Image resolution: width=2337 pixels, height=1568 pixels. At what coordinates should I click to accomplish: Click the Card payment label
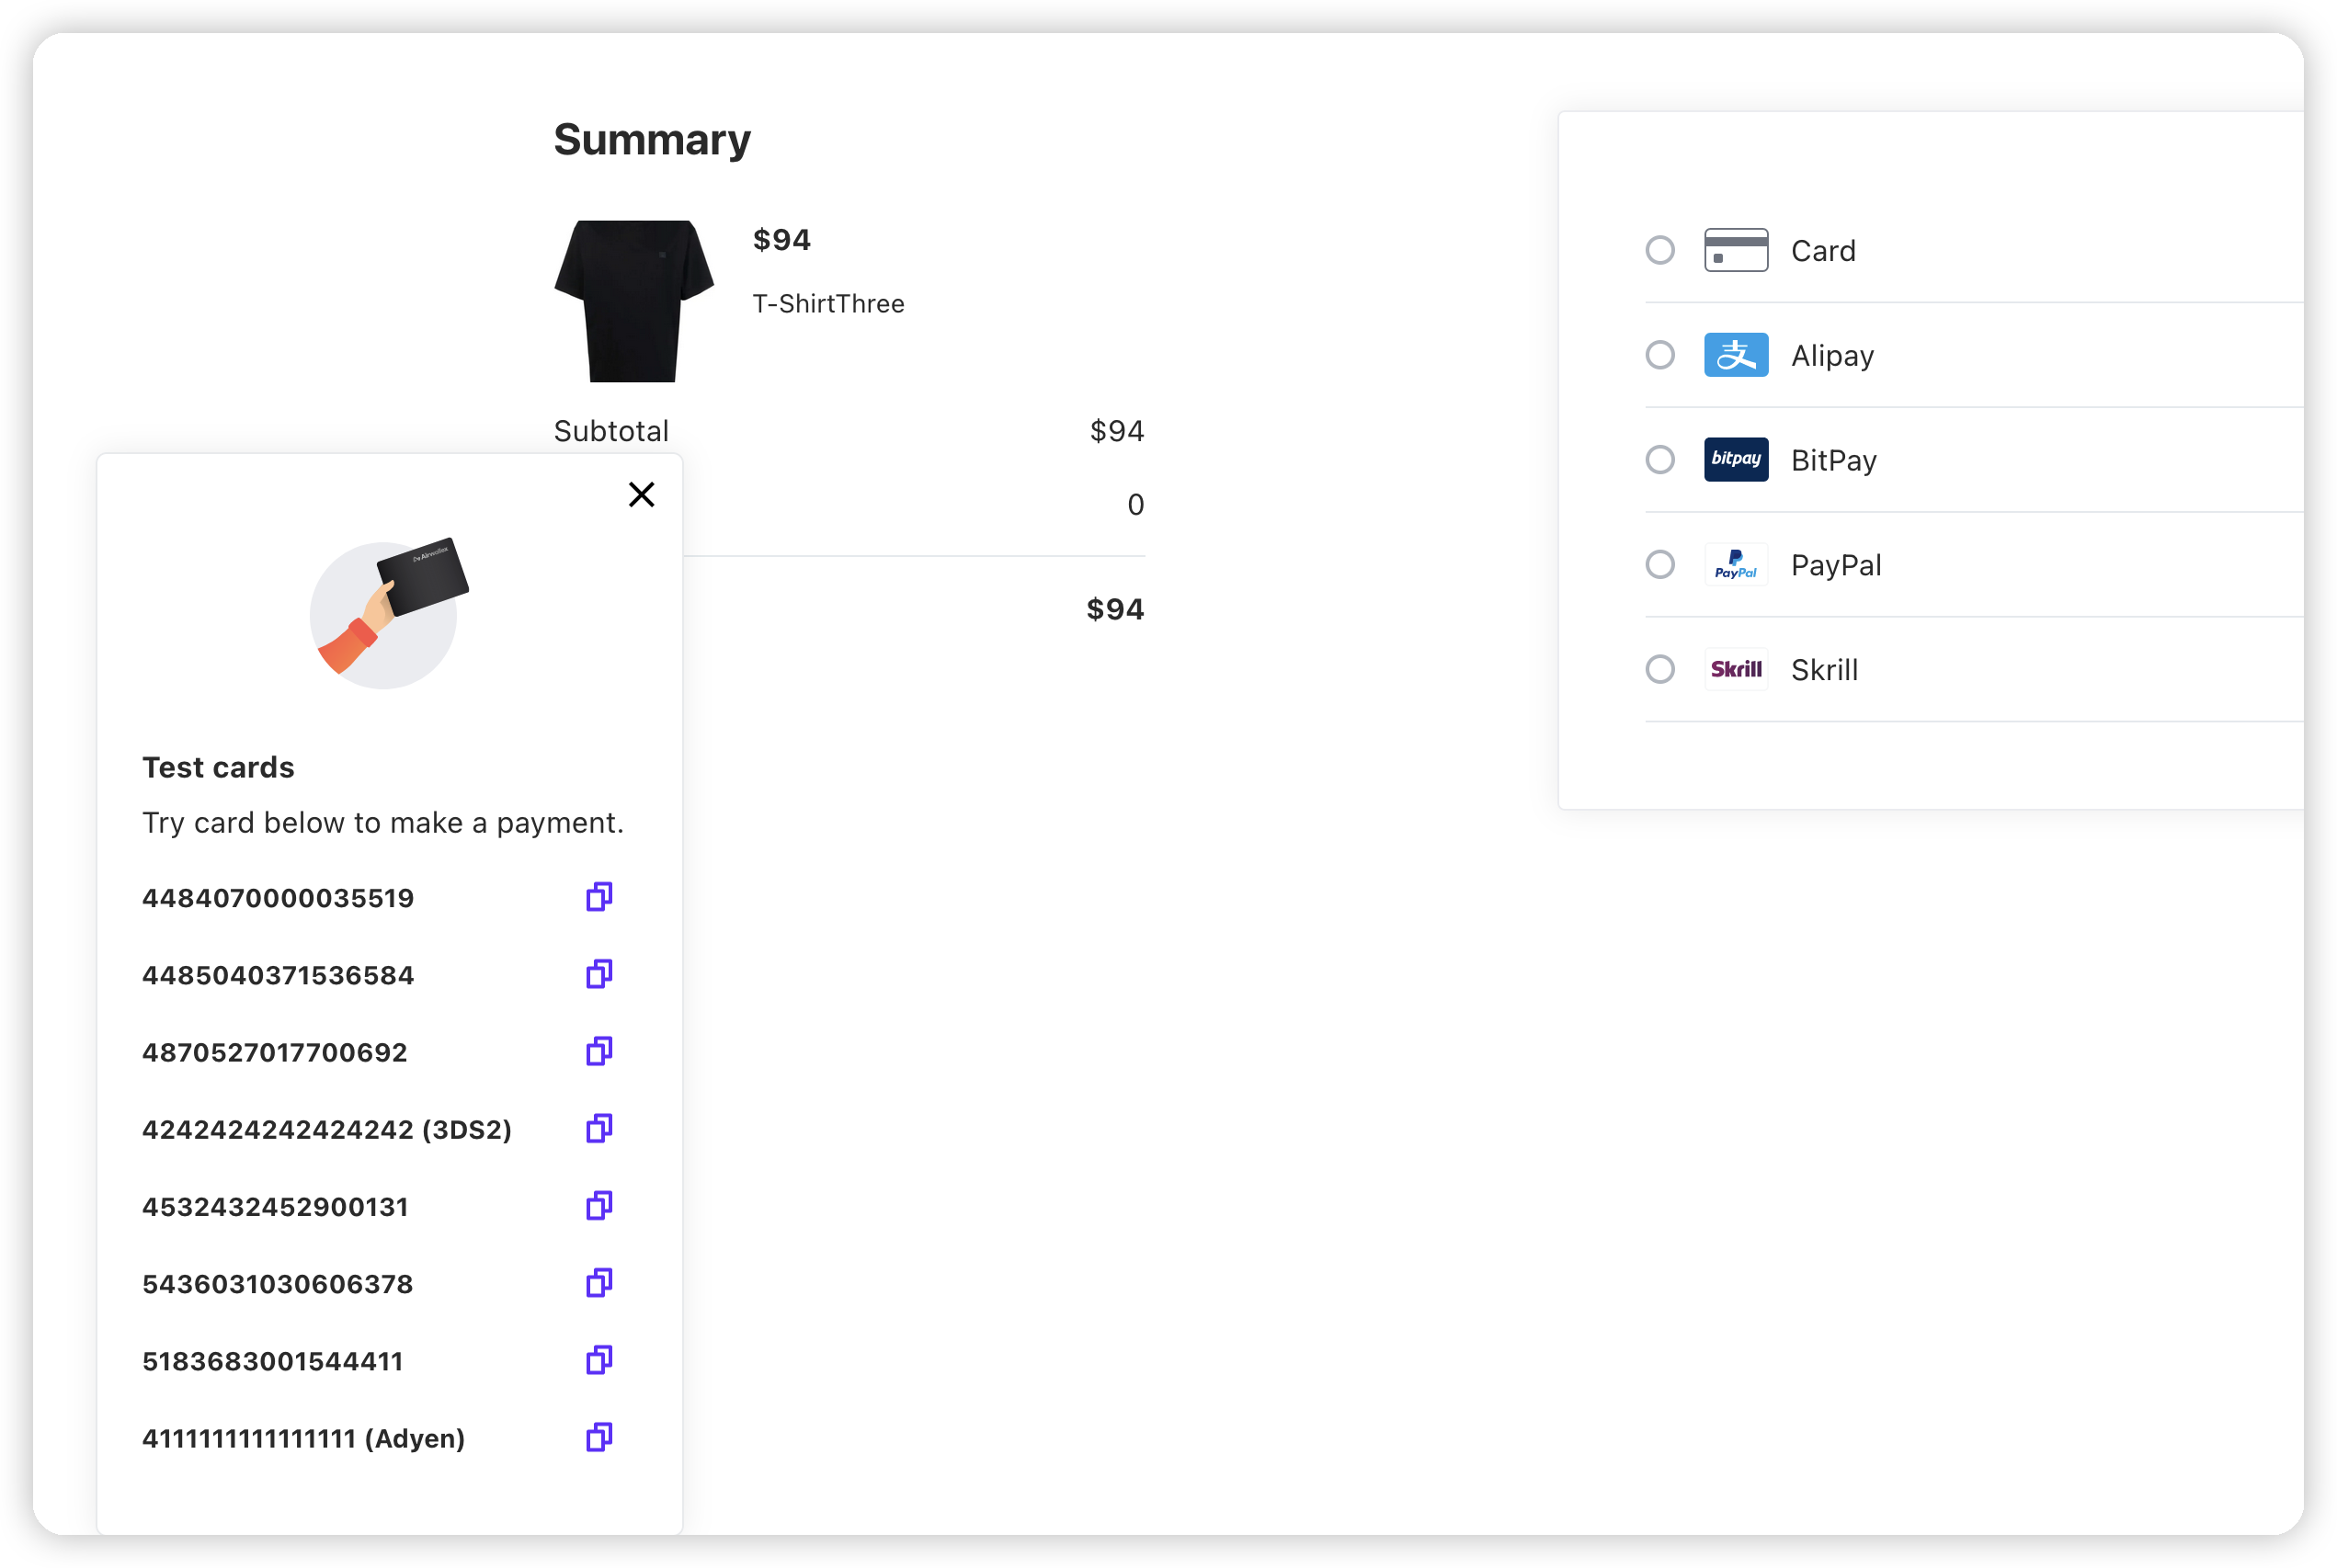[x=1823, y=251]
